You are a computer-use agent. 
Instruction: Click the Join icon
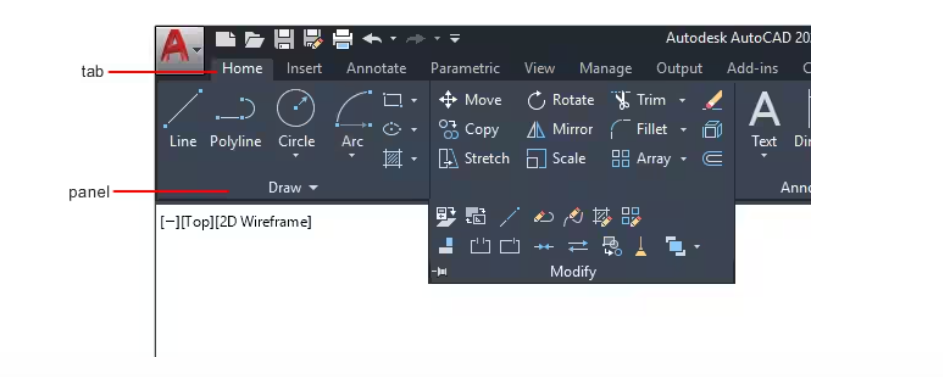pyautogui.click(x=544, y=247)
